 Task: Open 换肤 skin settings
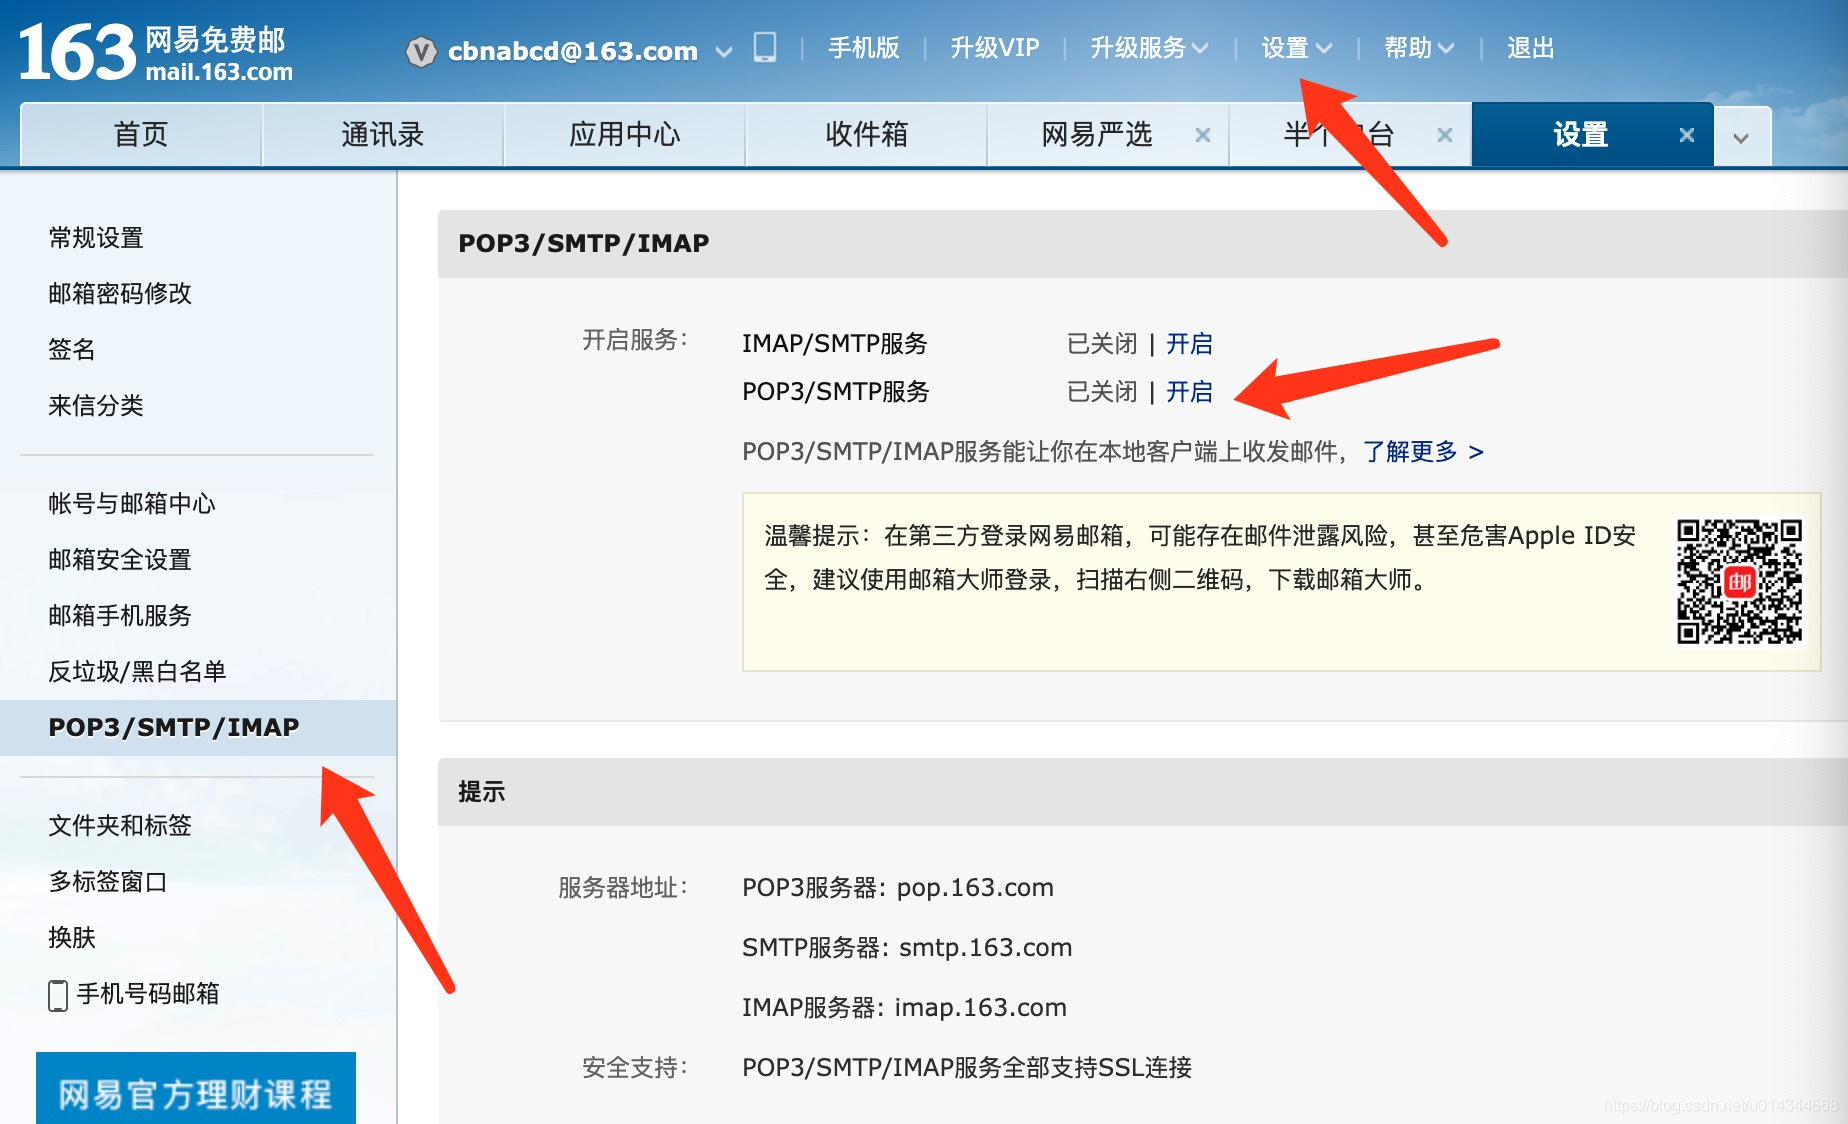click(x=72, y=938)
